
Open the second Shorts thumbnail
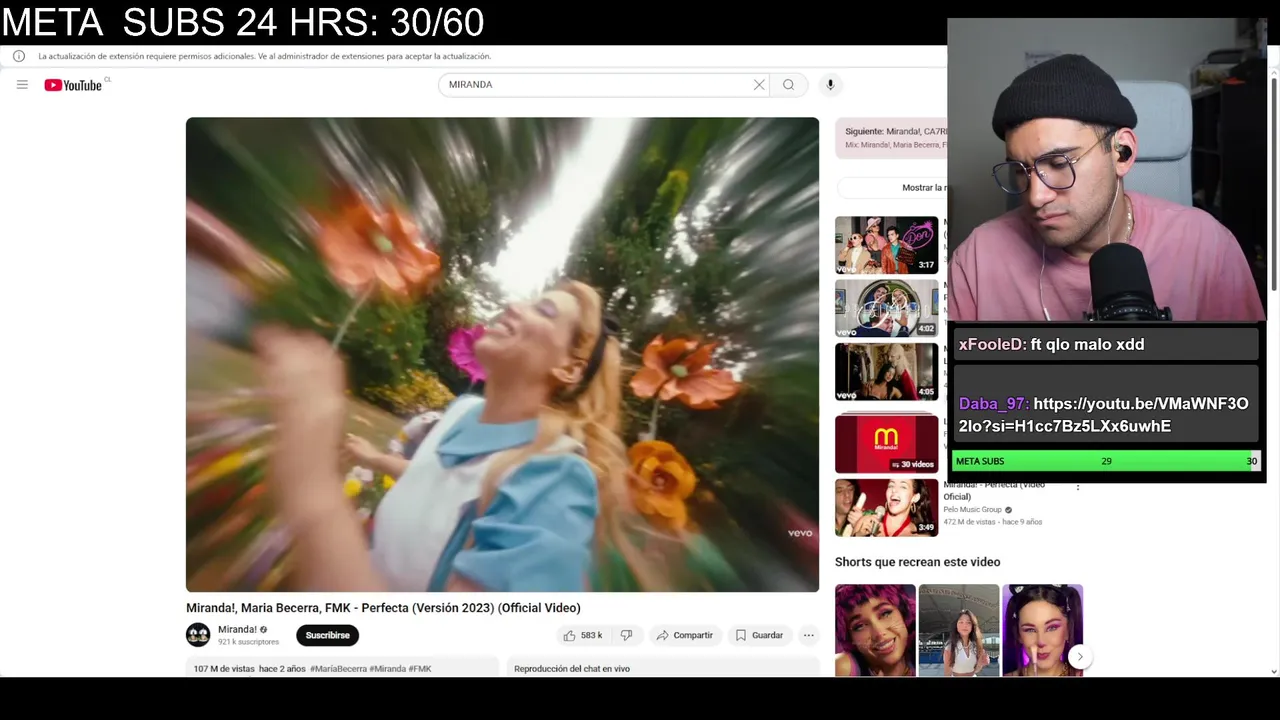959,630
